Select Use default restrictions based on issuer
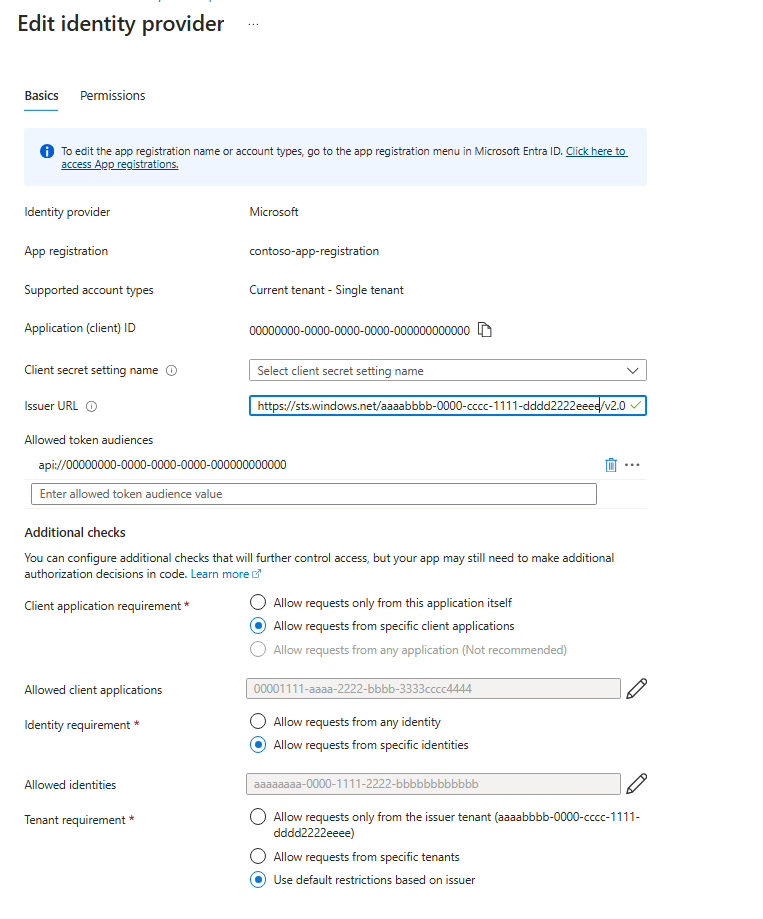The image size is (763, 919). point(258,880)
